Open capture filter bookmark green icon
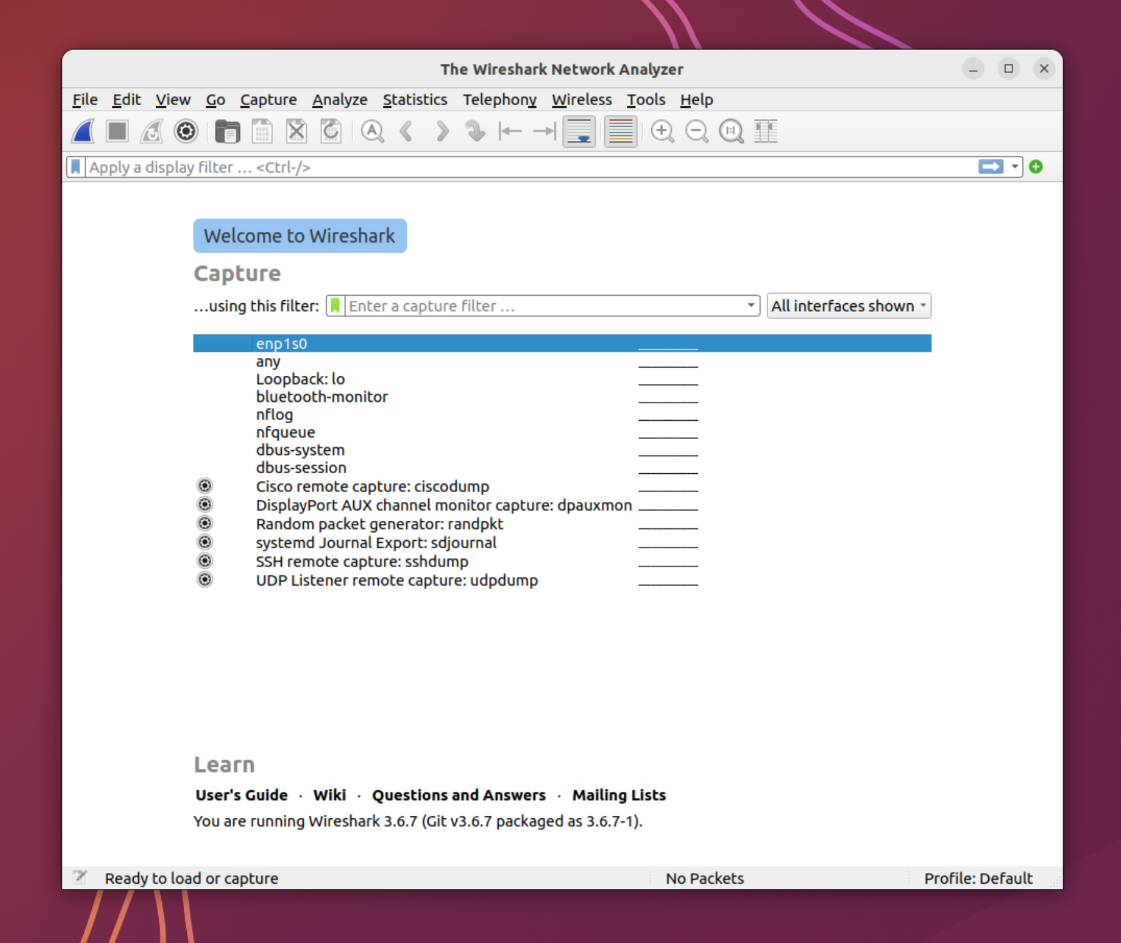The height and width of the screenshot is (943, 1121). click(335, 306)
